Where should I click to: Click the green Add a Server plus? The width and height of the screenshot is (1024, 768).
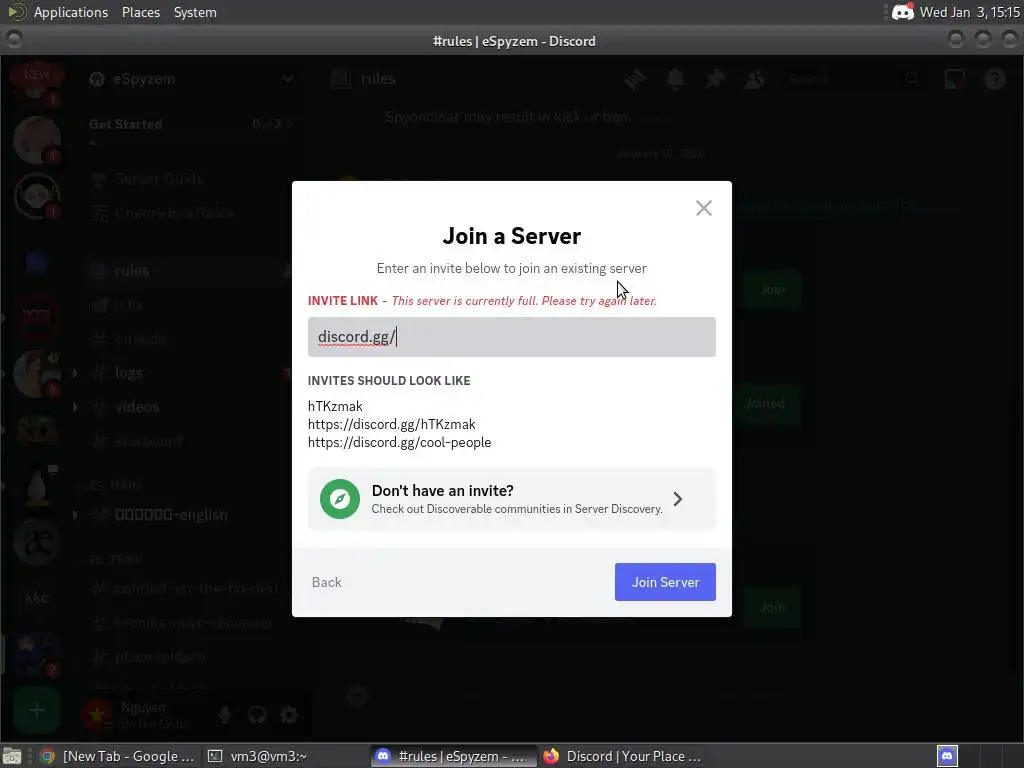point(37,710)
